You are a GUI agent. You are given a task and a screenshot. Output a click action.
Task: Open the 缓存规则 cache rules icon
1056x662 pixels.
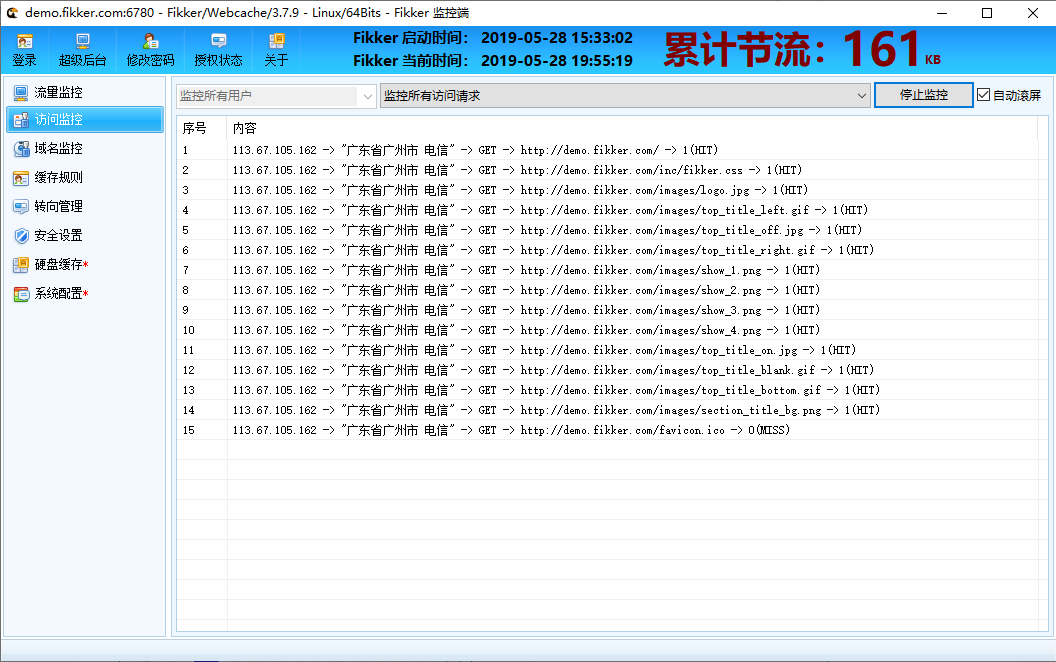coord(21,178)
